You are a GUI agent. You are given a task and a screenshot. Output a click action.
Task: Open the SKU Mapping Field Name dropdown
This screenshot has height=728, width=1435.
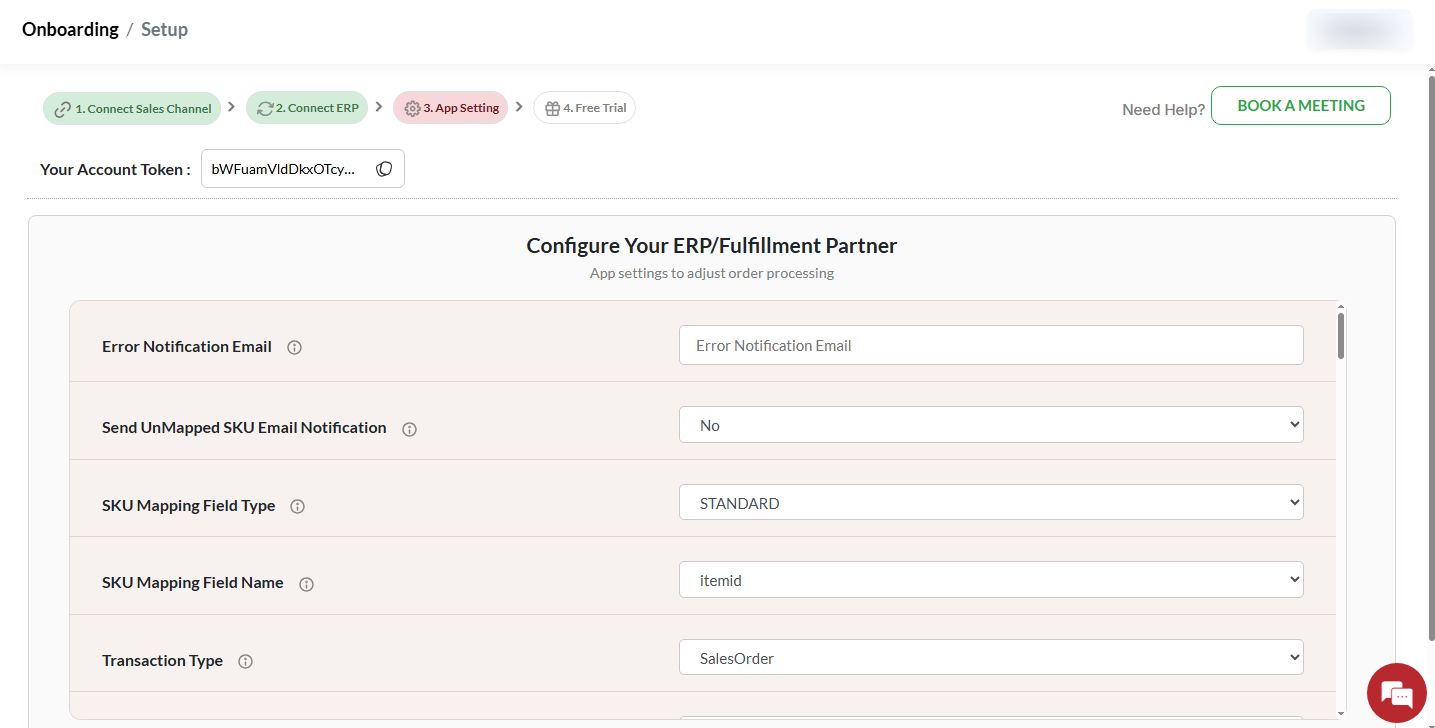coord(990,580)
